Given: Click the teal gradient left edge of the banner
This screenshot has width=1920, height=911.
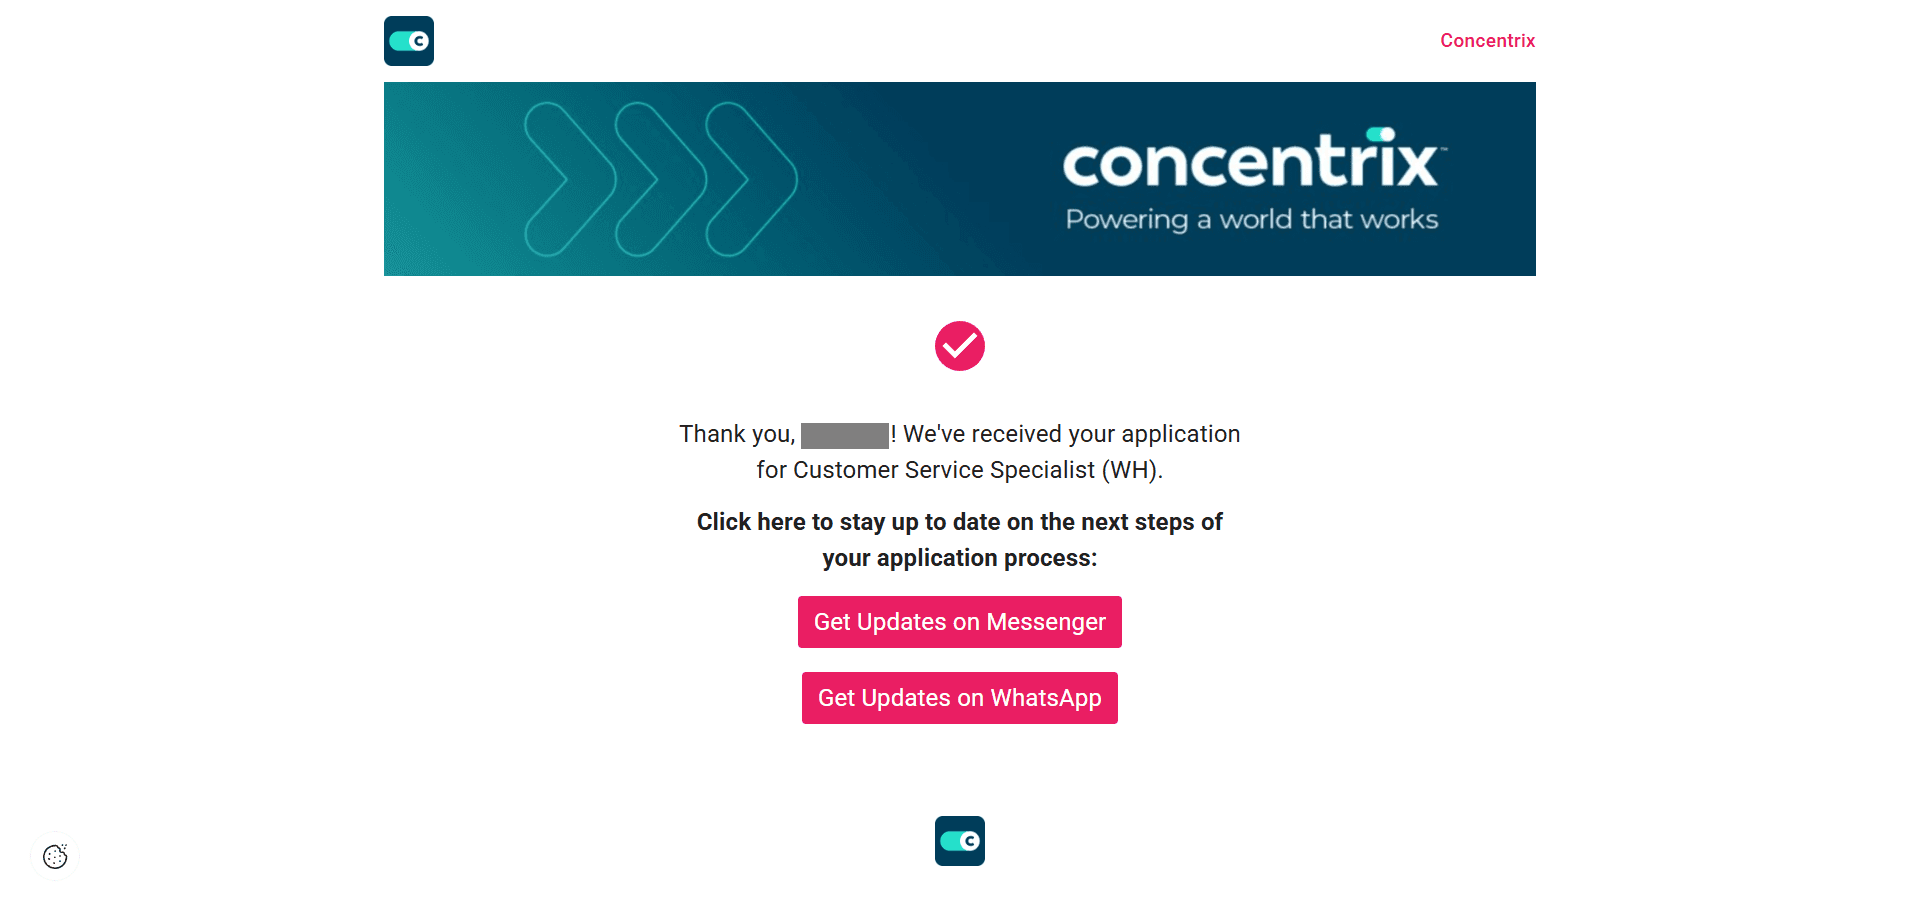Looking at the screenshot, I should coord(420,179).
